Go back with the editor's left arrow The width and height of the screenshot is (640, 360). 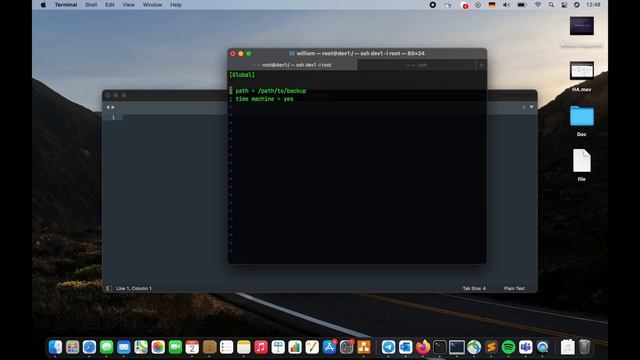[x=108, y=107]
